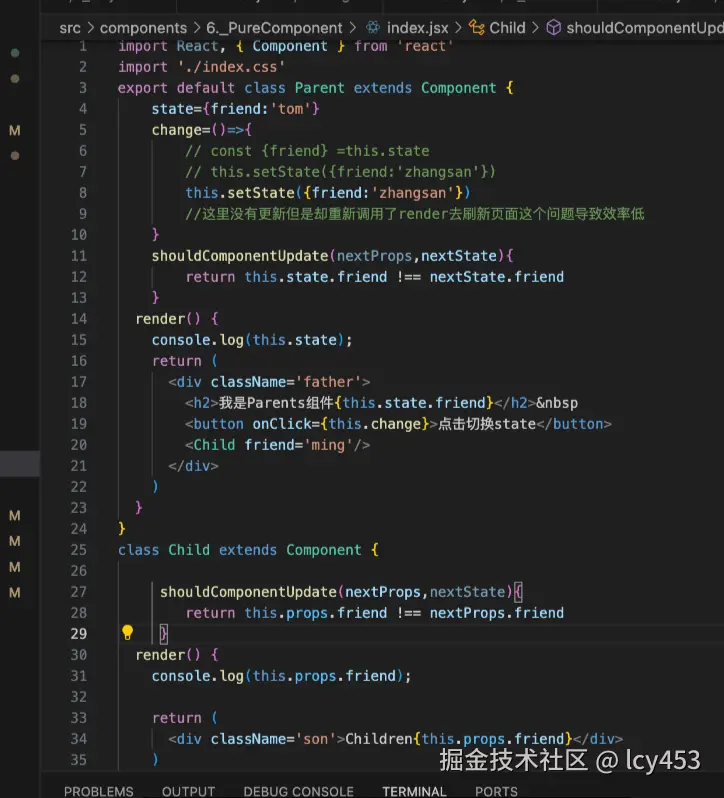The height and width of the screenshot is (798, 724).
Task: Open the shouldComponentUpdate breadcrumb segment
Action: 645,28
